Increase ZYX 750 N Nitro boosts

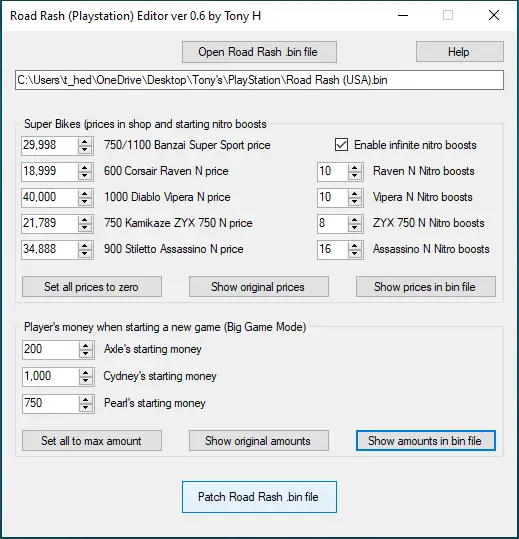pos(355,219)
